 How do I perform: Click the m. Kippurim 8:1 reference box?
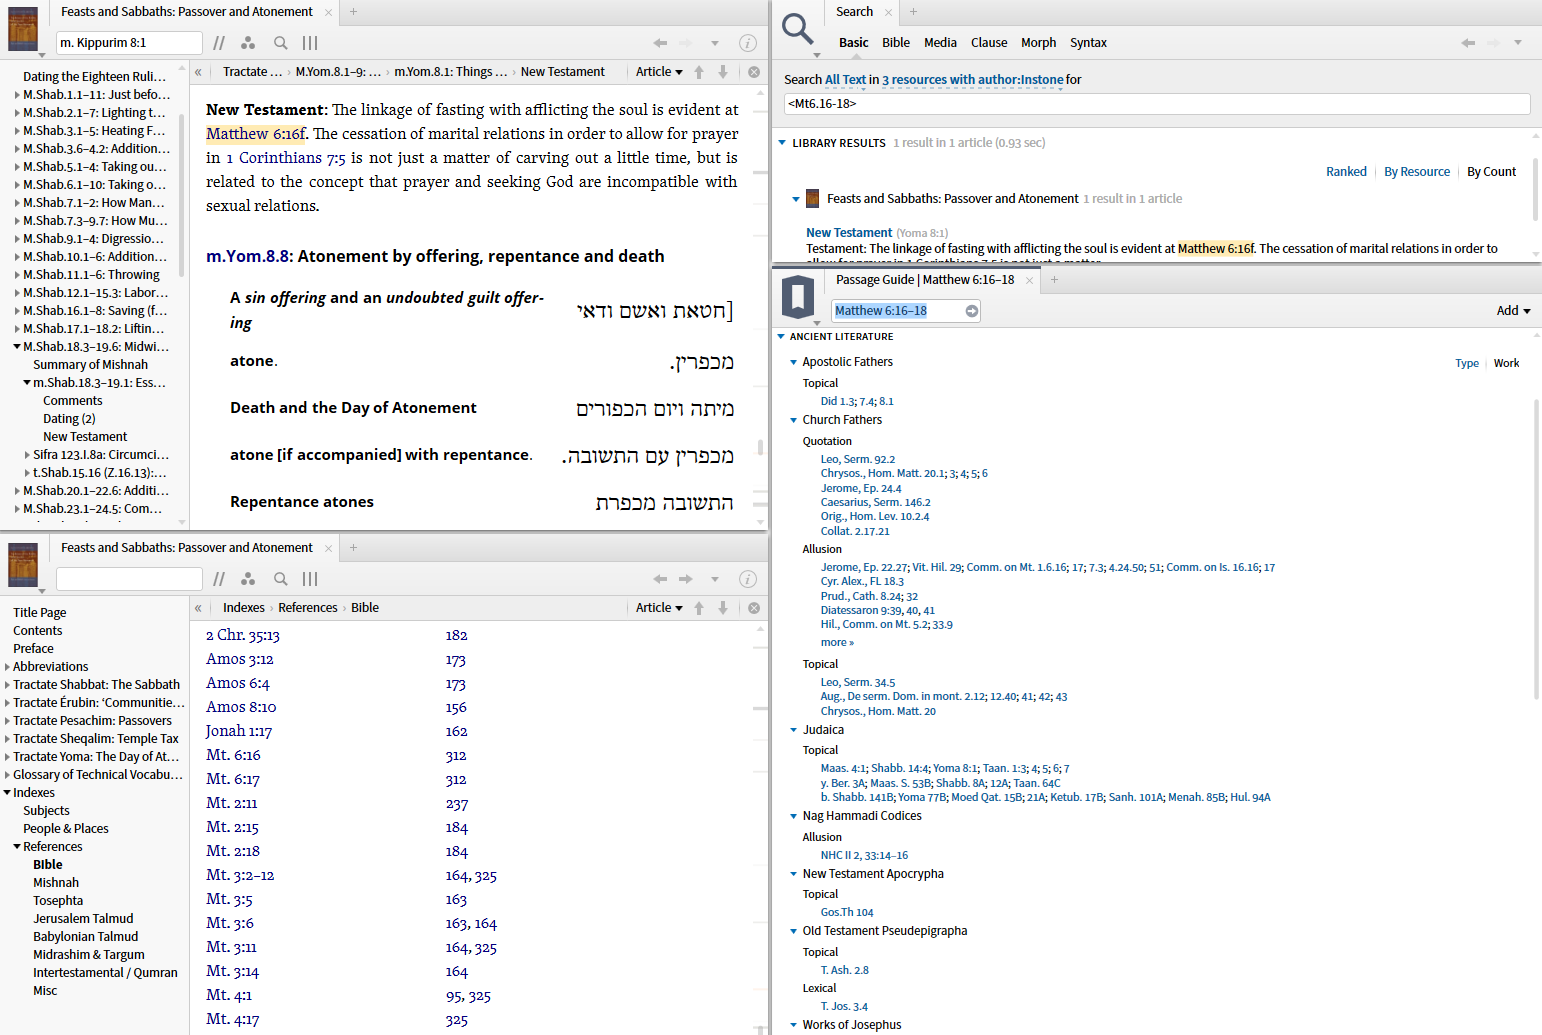(129, 43)
